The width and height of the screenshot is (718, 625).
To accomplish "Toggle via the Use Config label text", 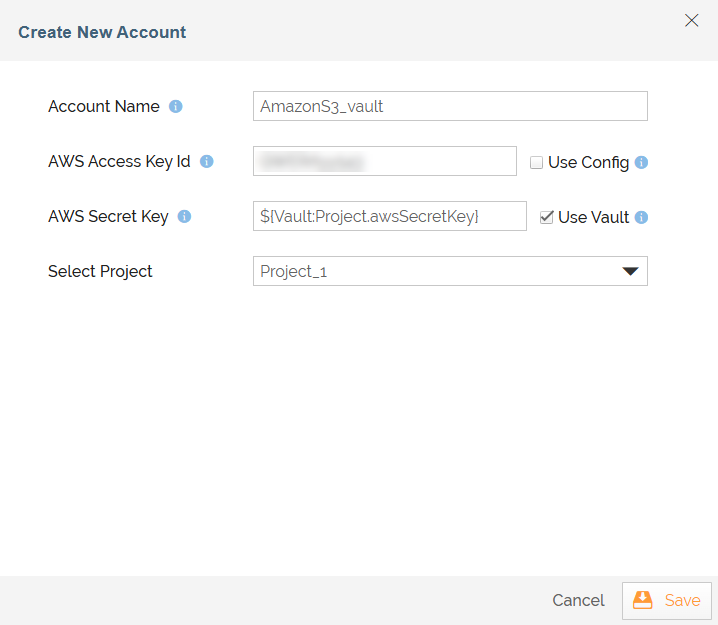I will pyautogui.click(x=588, y=163).
